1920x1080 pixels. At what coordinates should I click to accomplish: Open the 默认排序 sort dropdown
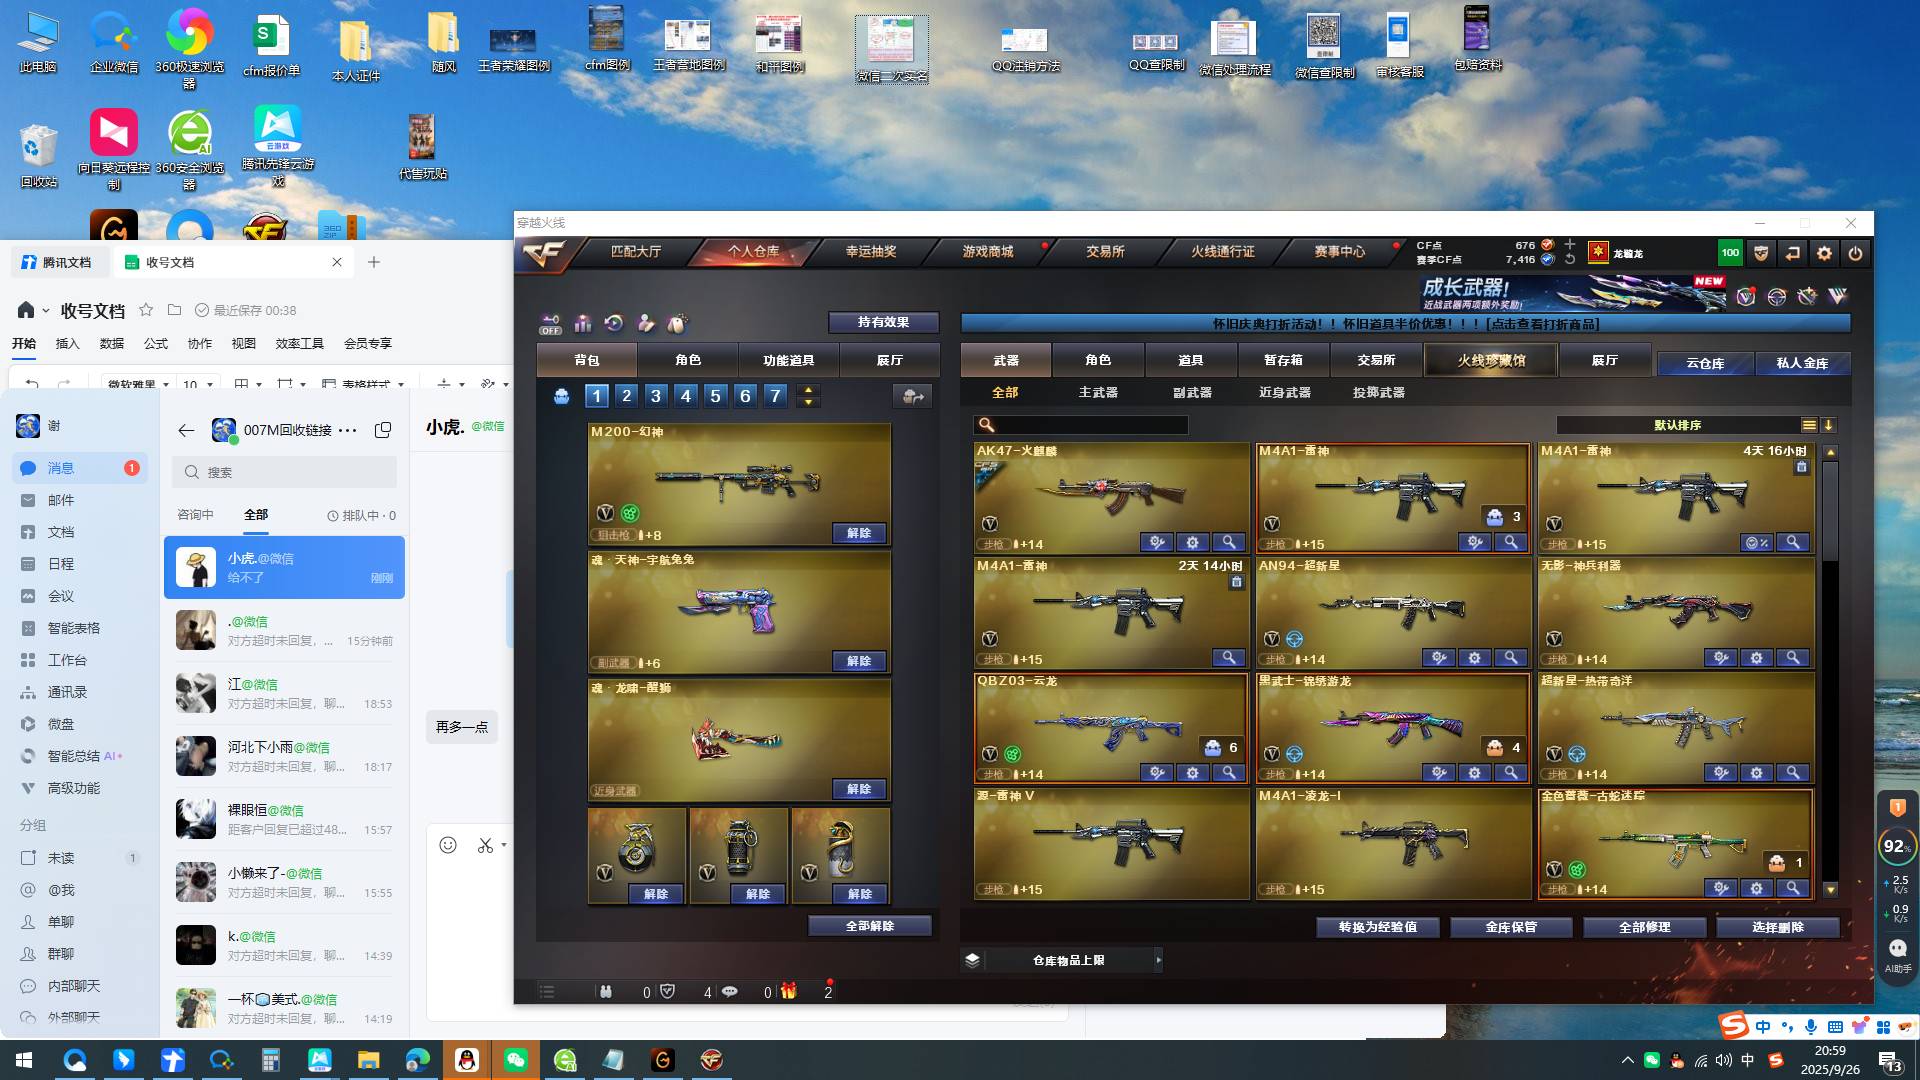pos(1678,425)
